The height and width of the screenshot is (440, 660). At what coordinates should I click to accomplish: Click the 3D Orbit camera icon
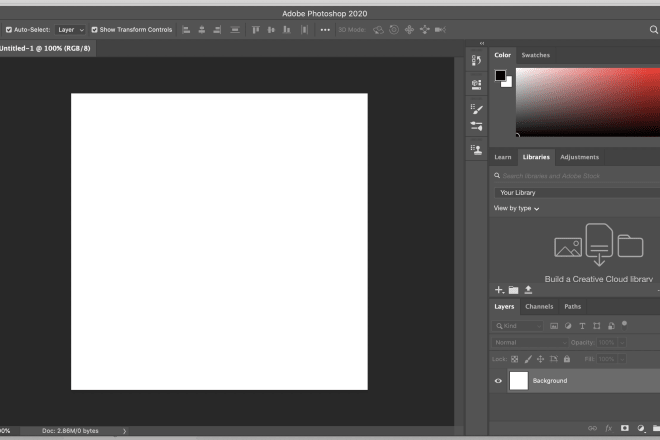click(x=378, y=30)
